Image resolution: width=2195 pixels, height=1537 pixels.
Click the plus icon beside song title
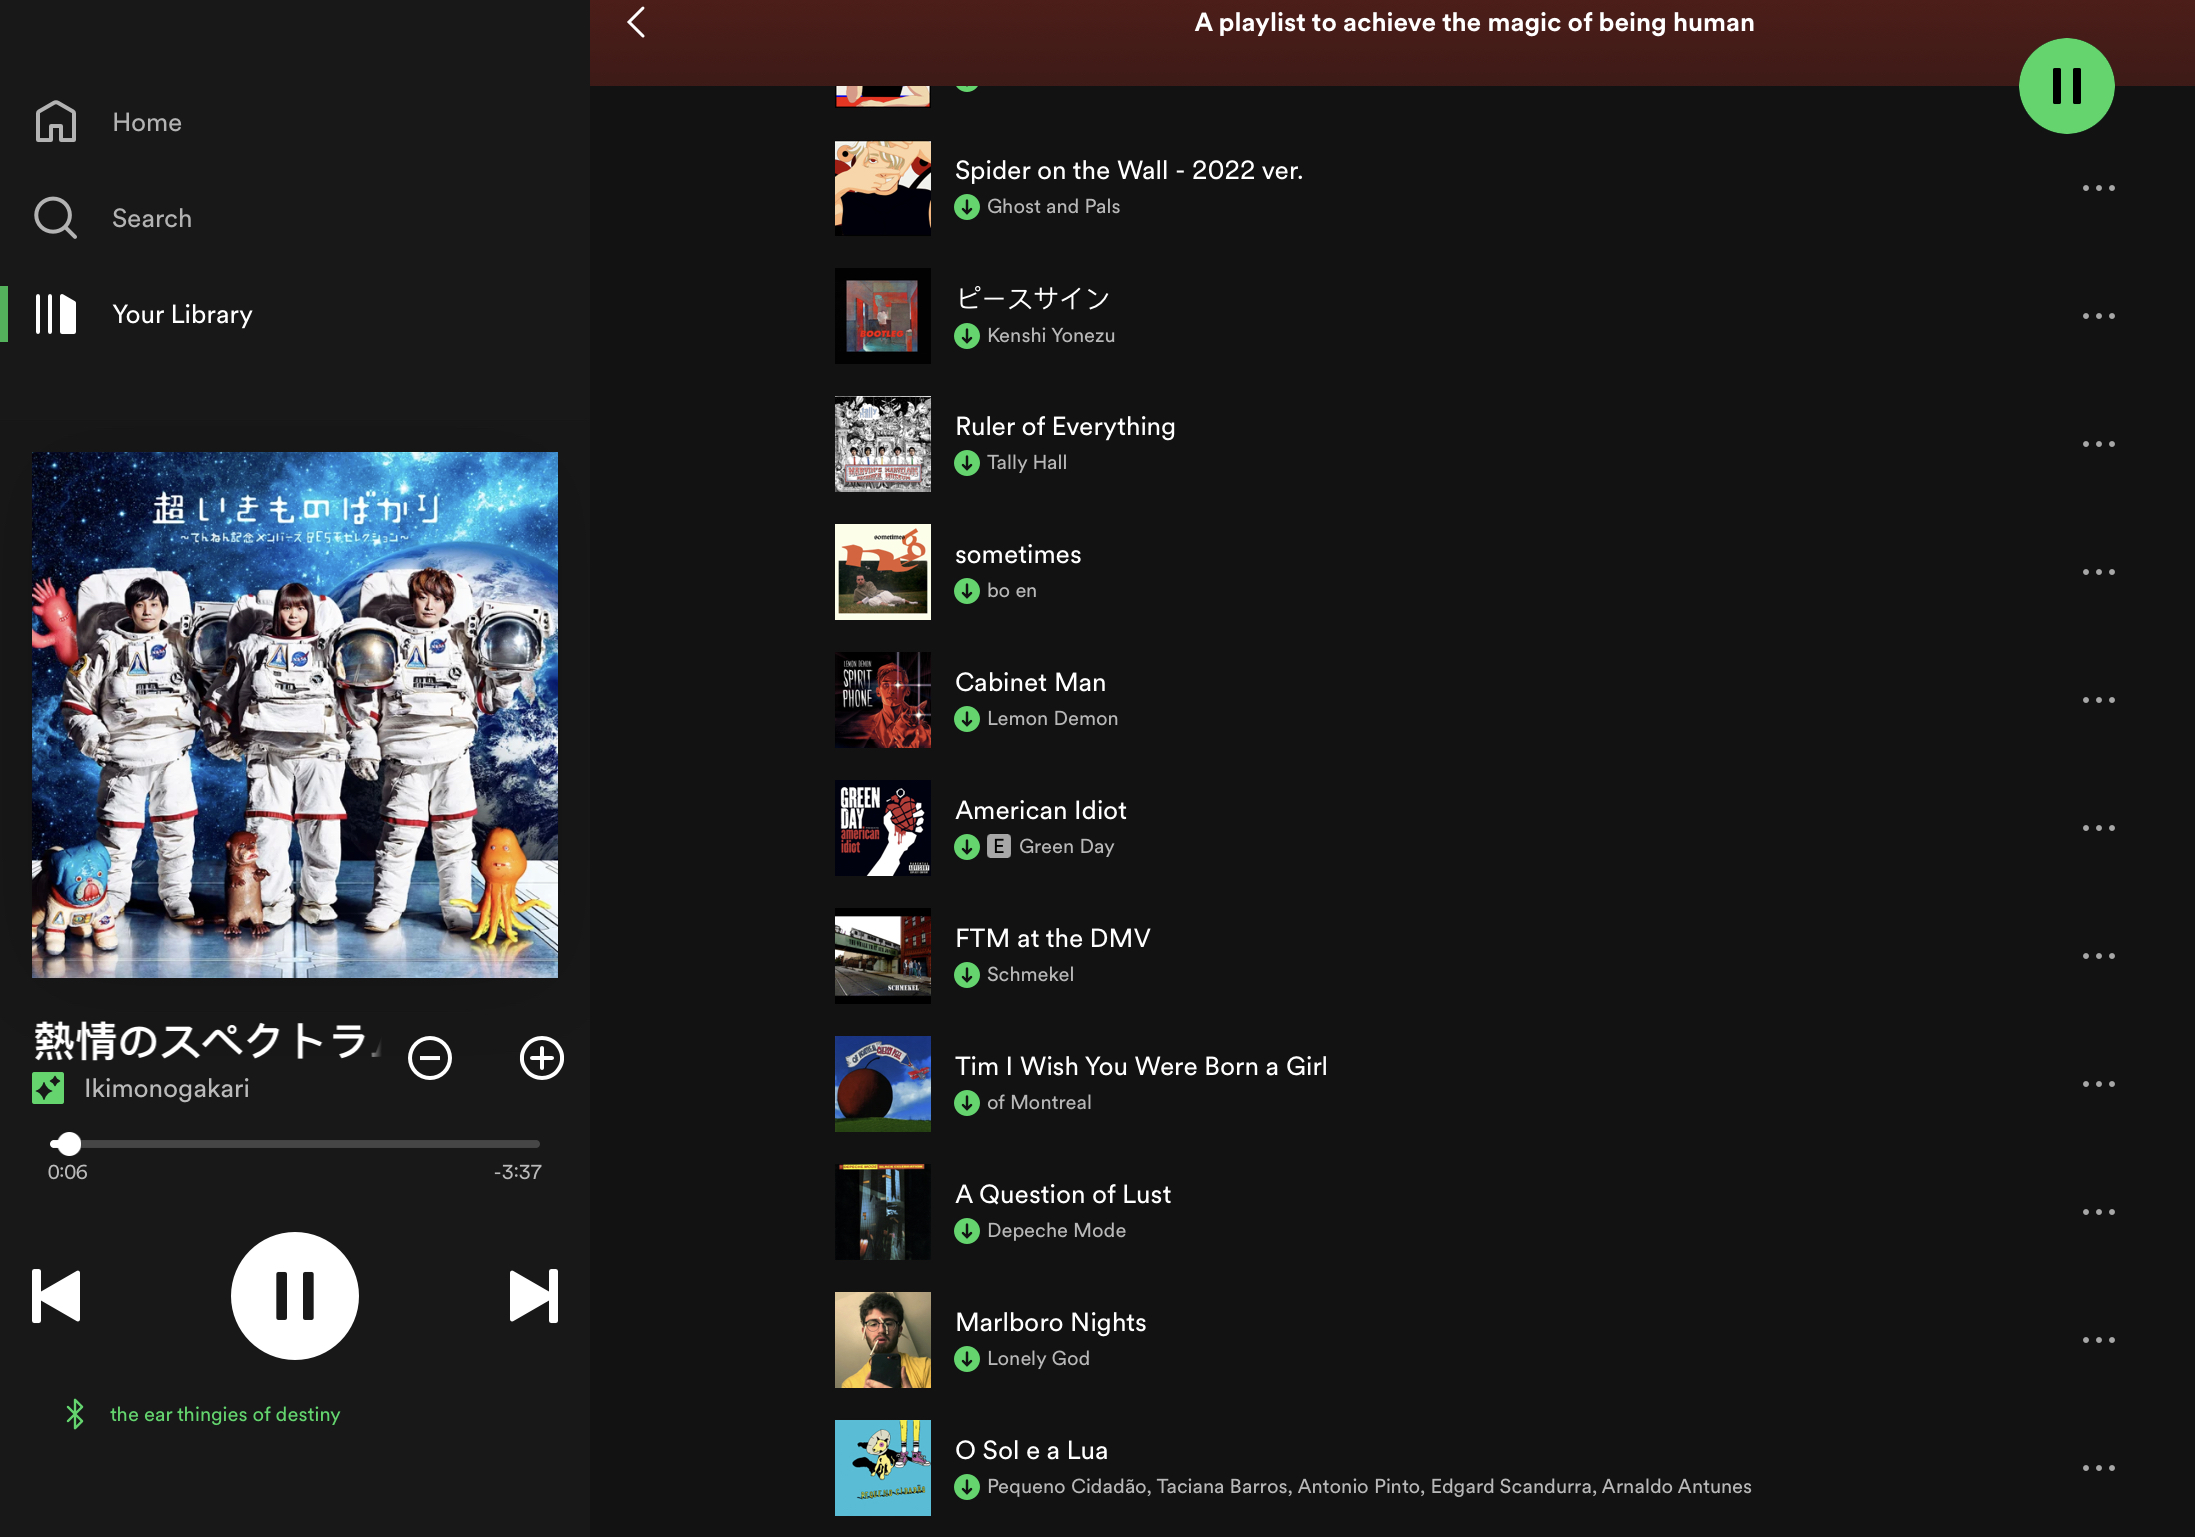click(541, 1058)
